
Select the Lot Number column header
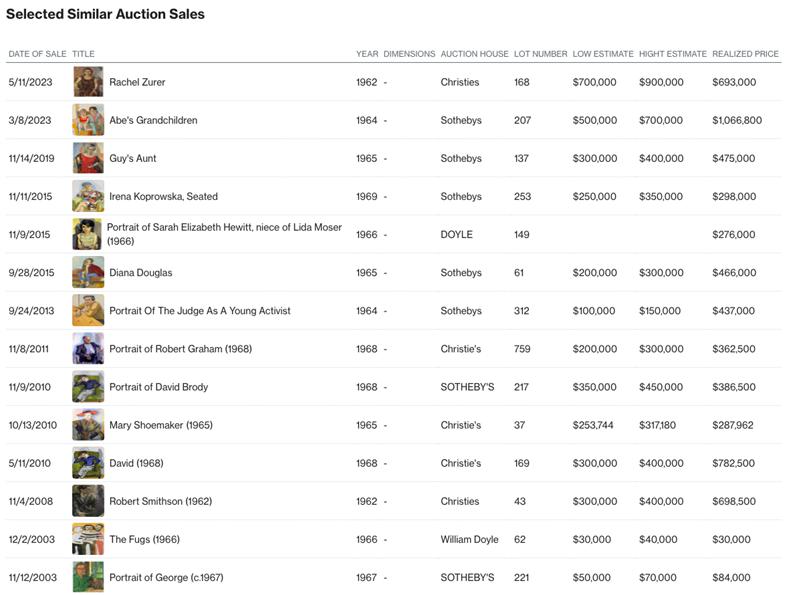(x=540, y=54)
